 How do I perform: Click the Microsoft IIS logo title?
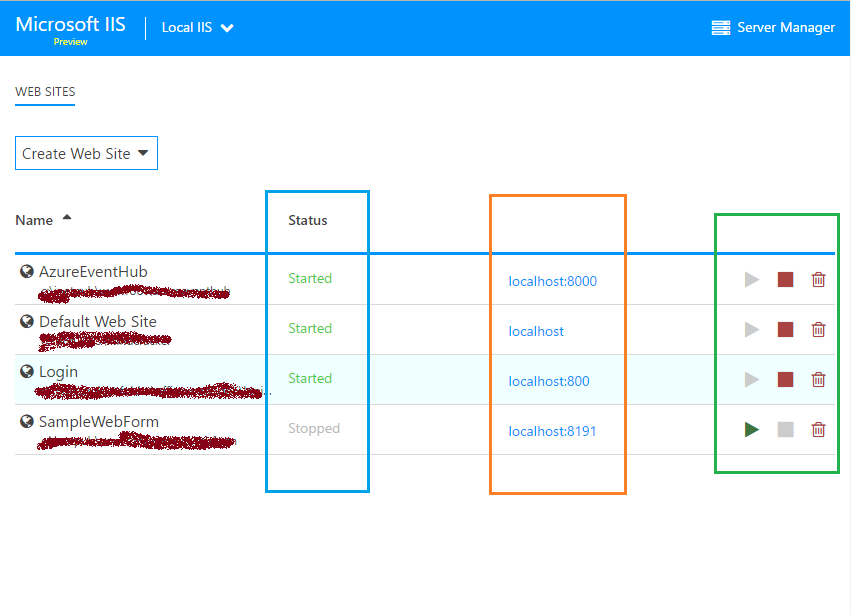click(x=71, y=24)
